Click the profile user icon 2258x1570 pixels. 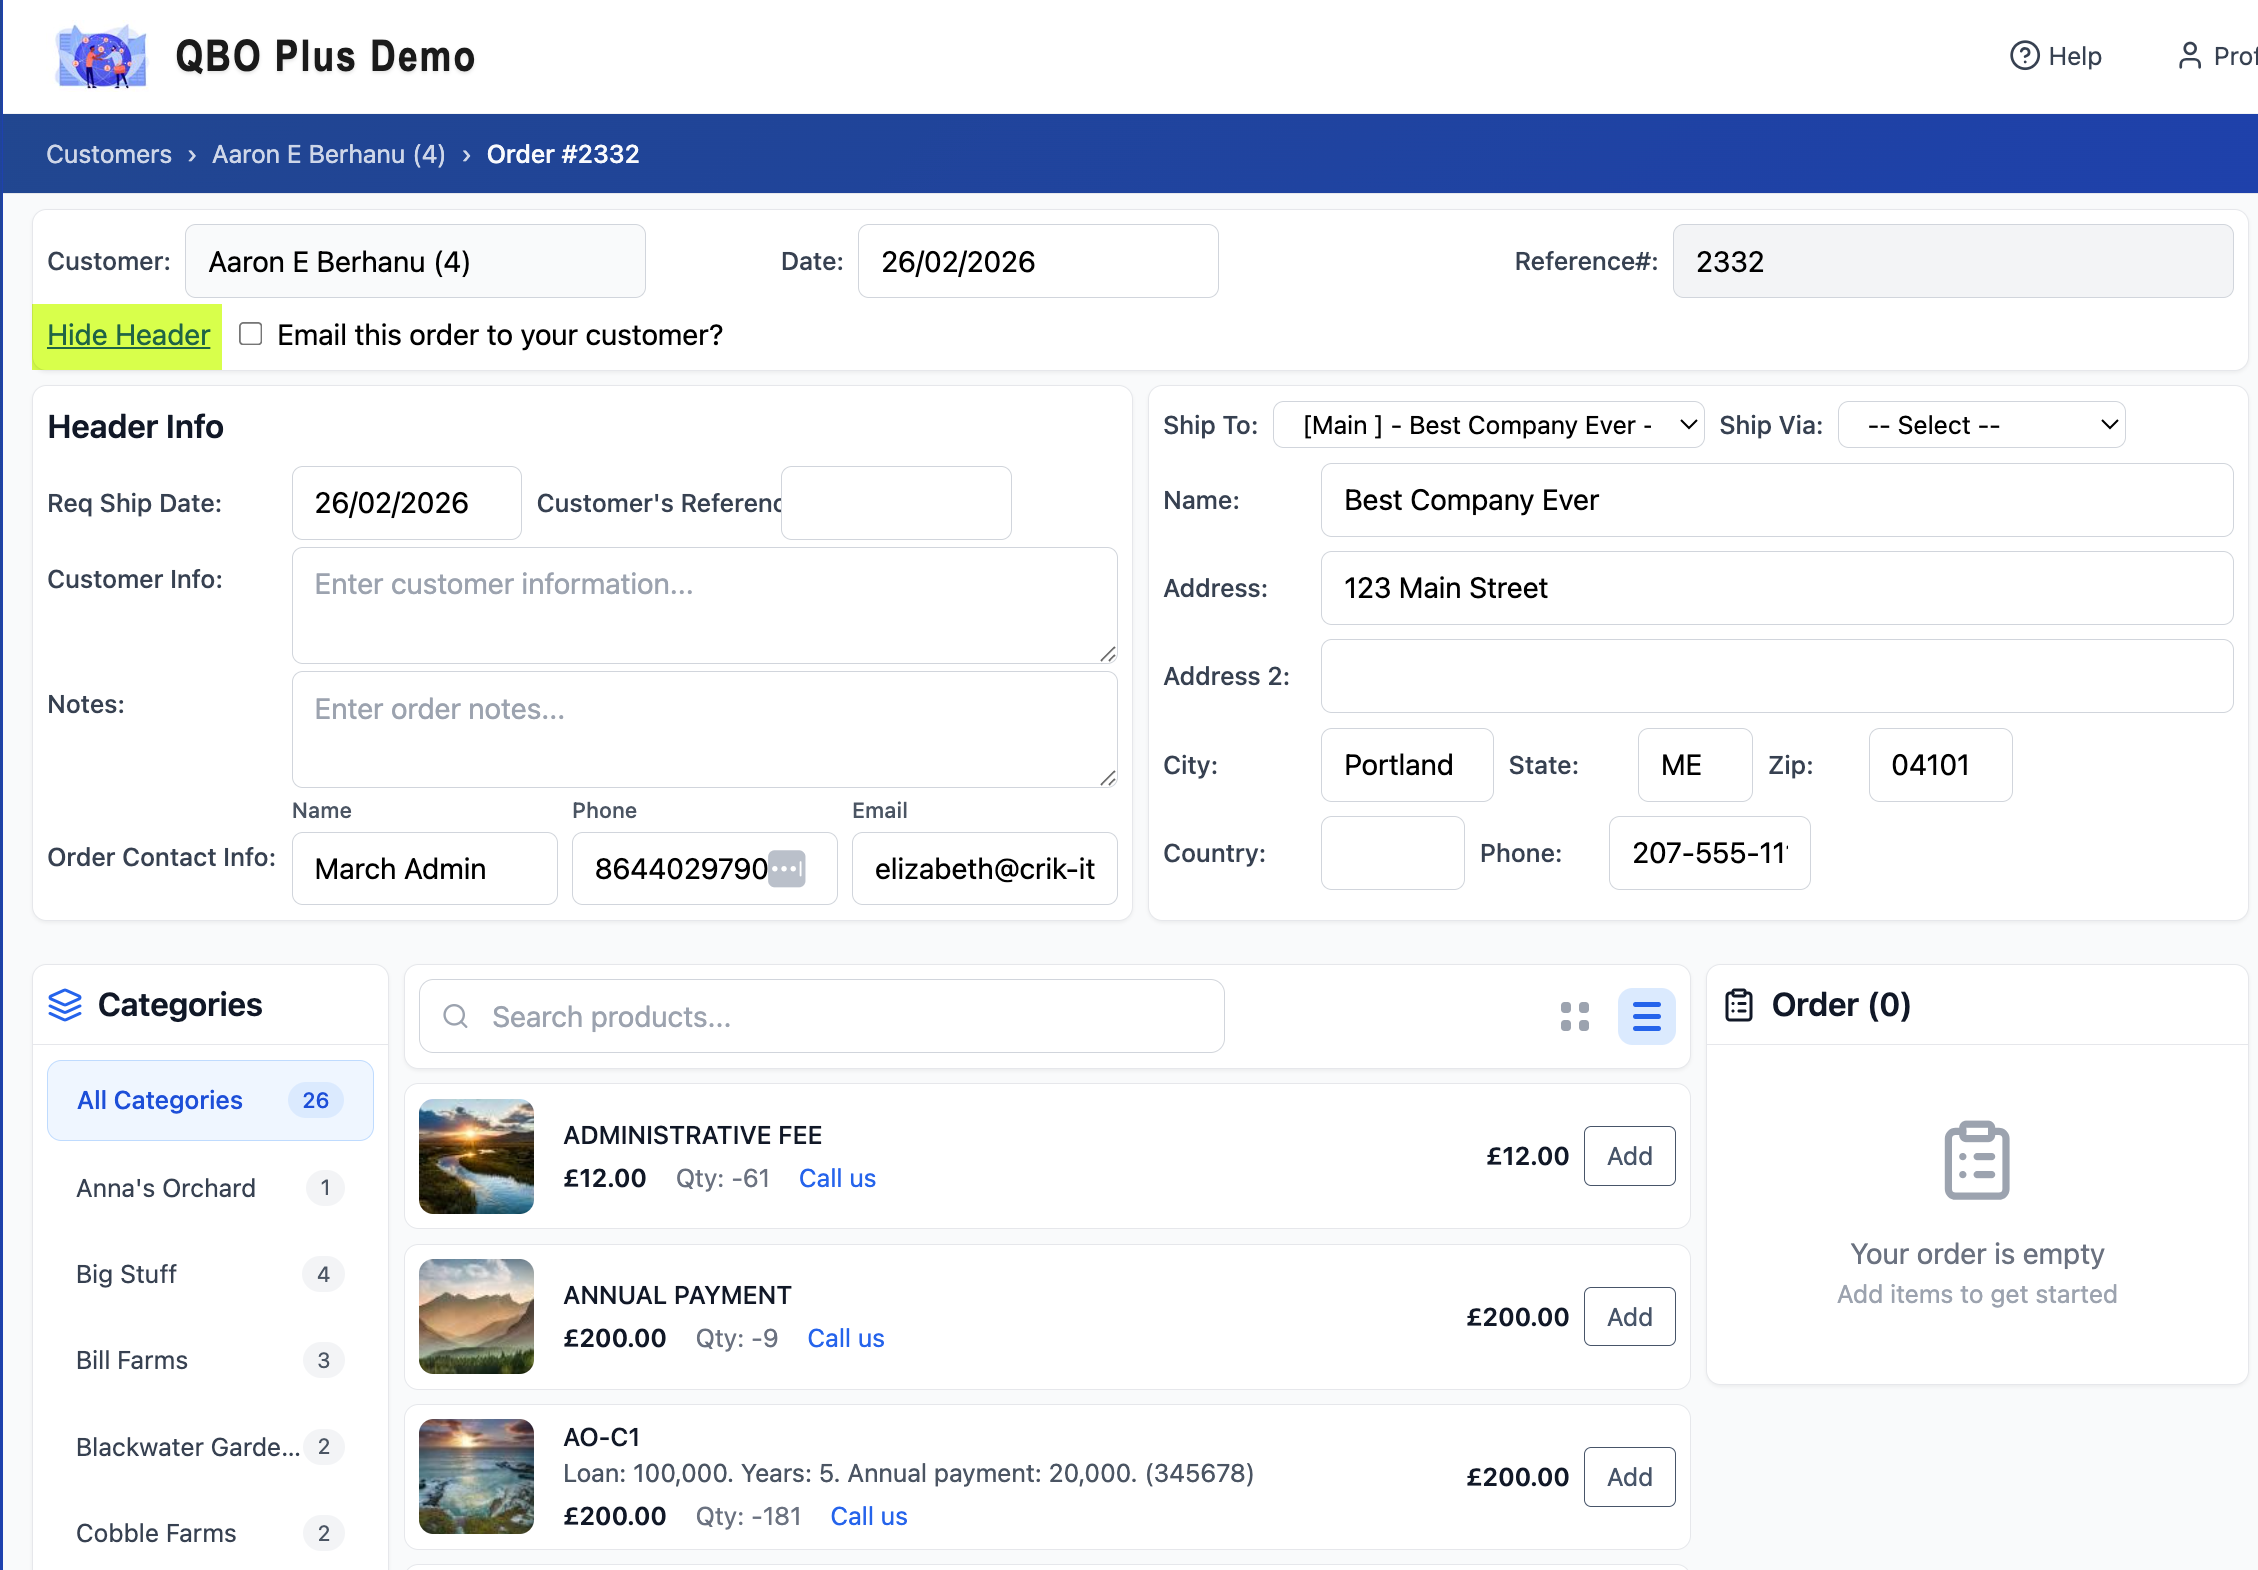[2189, 56]
